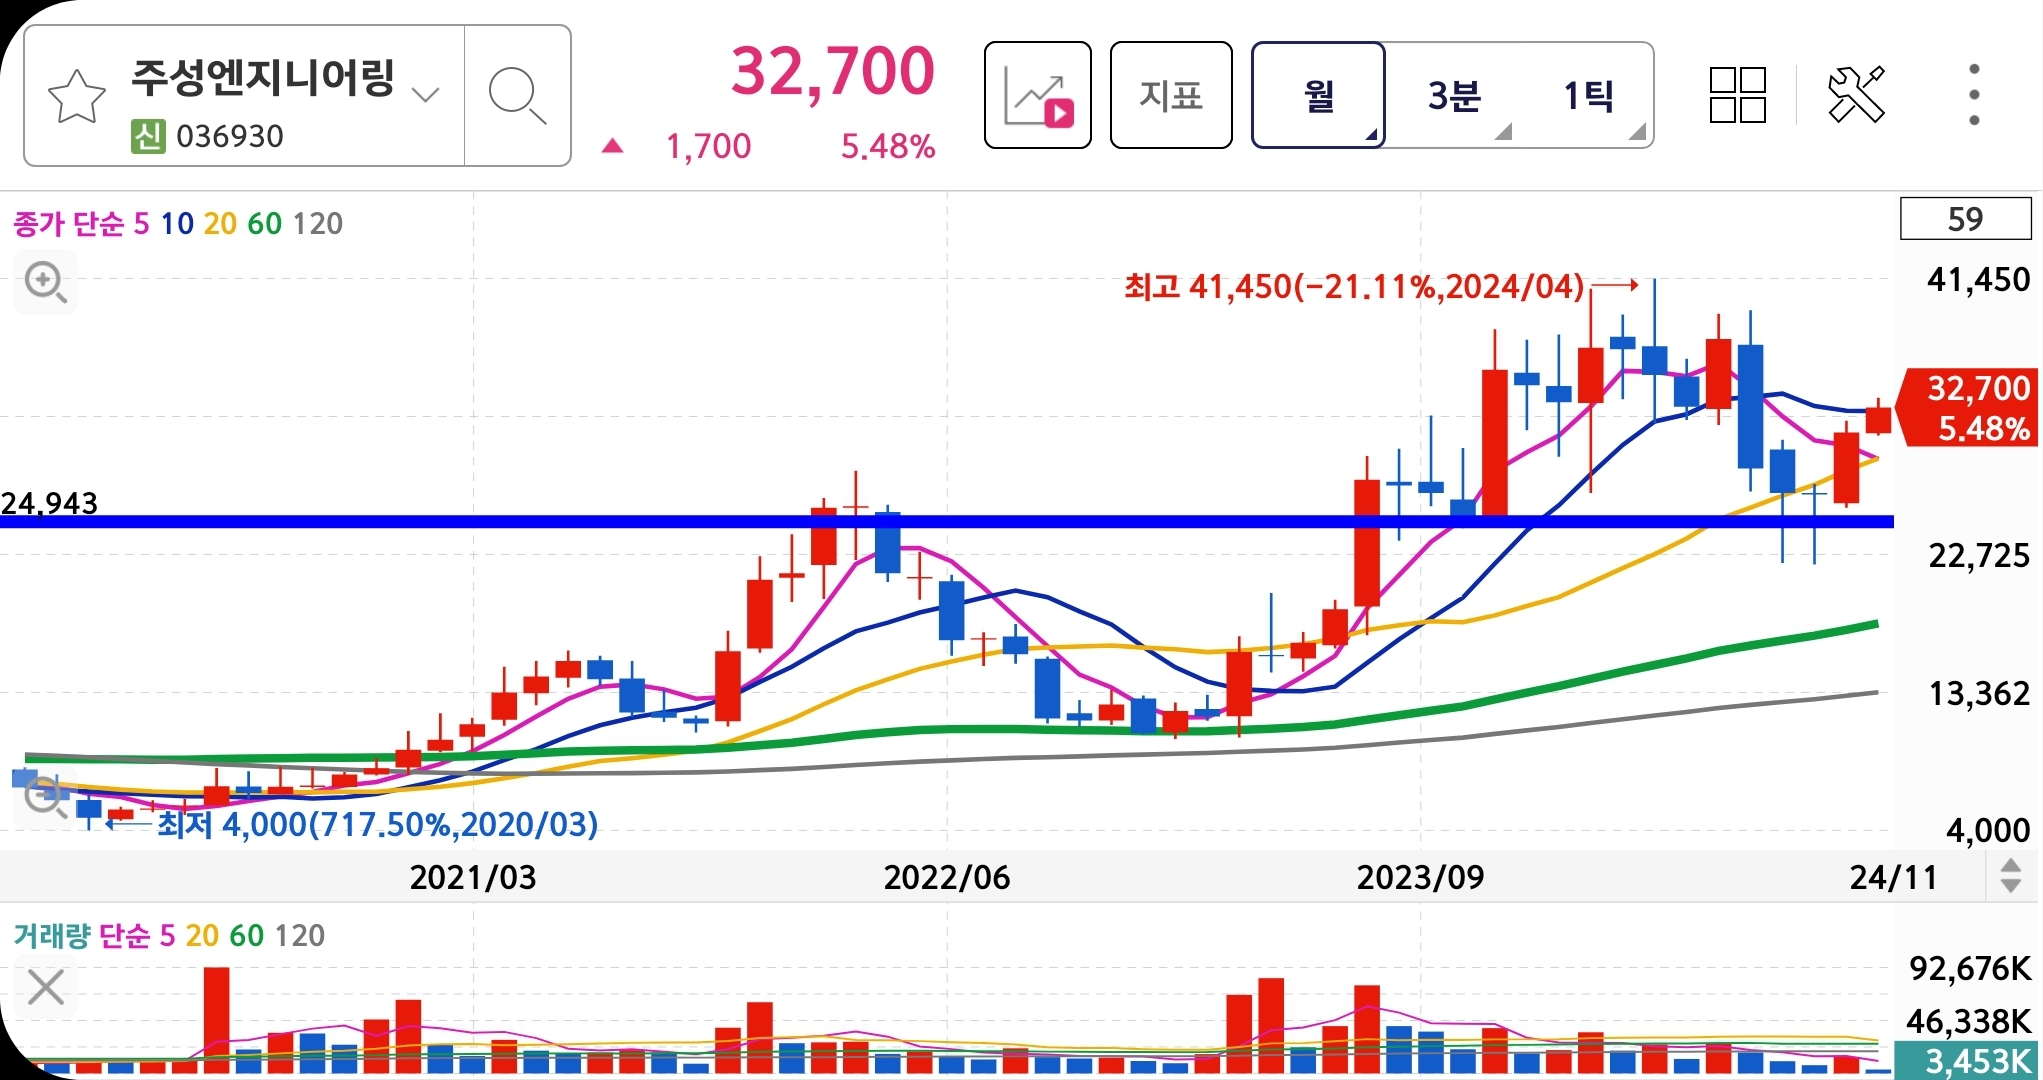This screenshot has height=1080, width=2043.
Task: Click the 2021/03 date axis label
Action: coord(473,877)
